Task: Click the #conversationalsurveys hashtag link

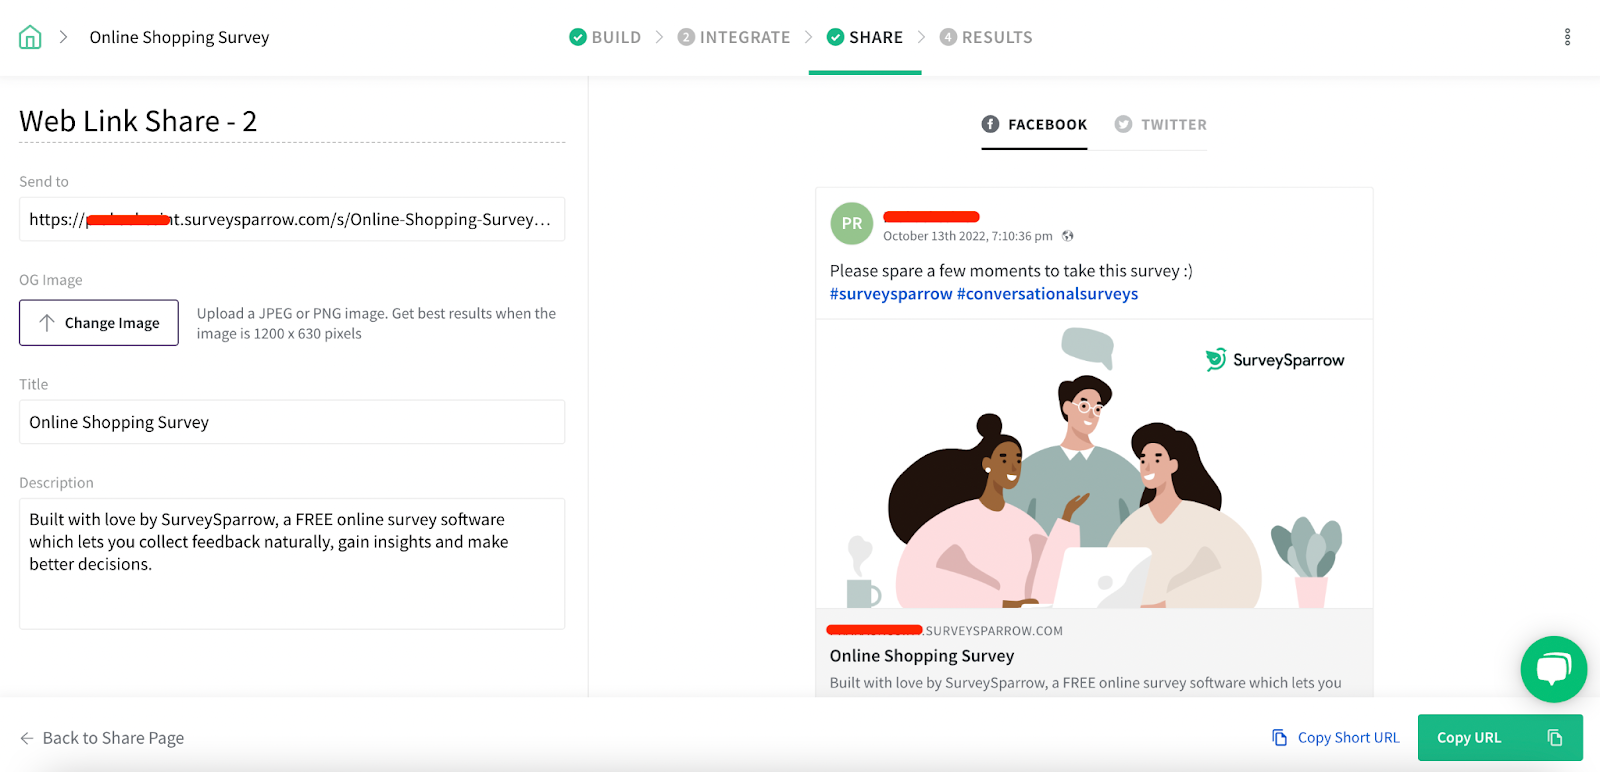Action: click(1047, 294)
